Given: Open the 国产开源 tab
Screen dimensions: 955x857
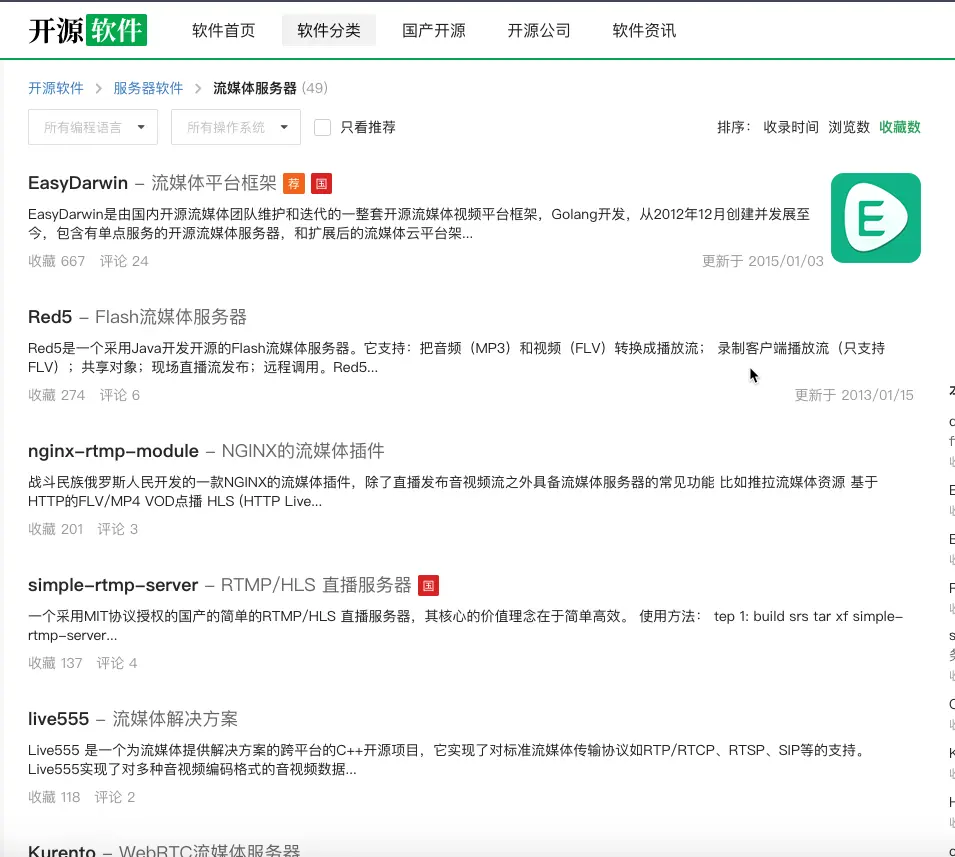Looking at the screenshot, I should click(434, 30).
